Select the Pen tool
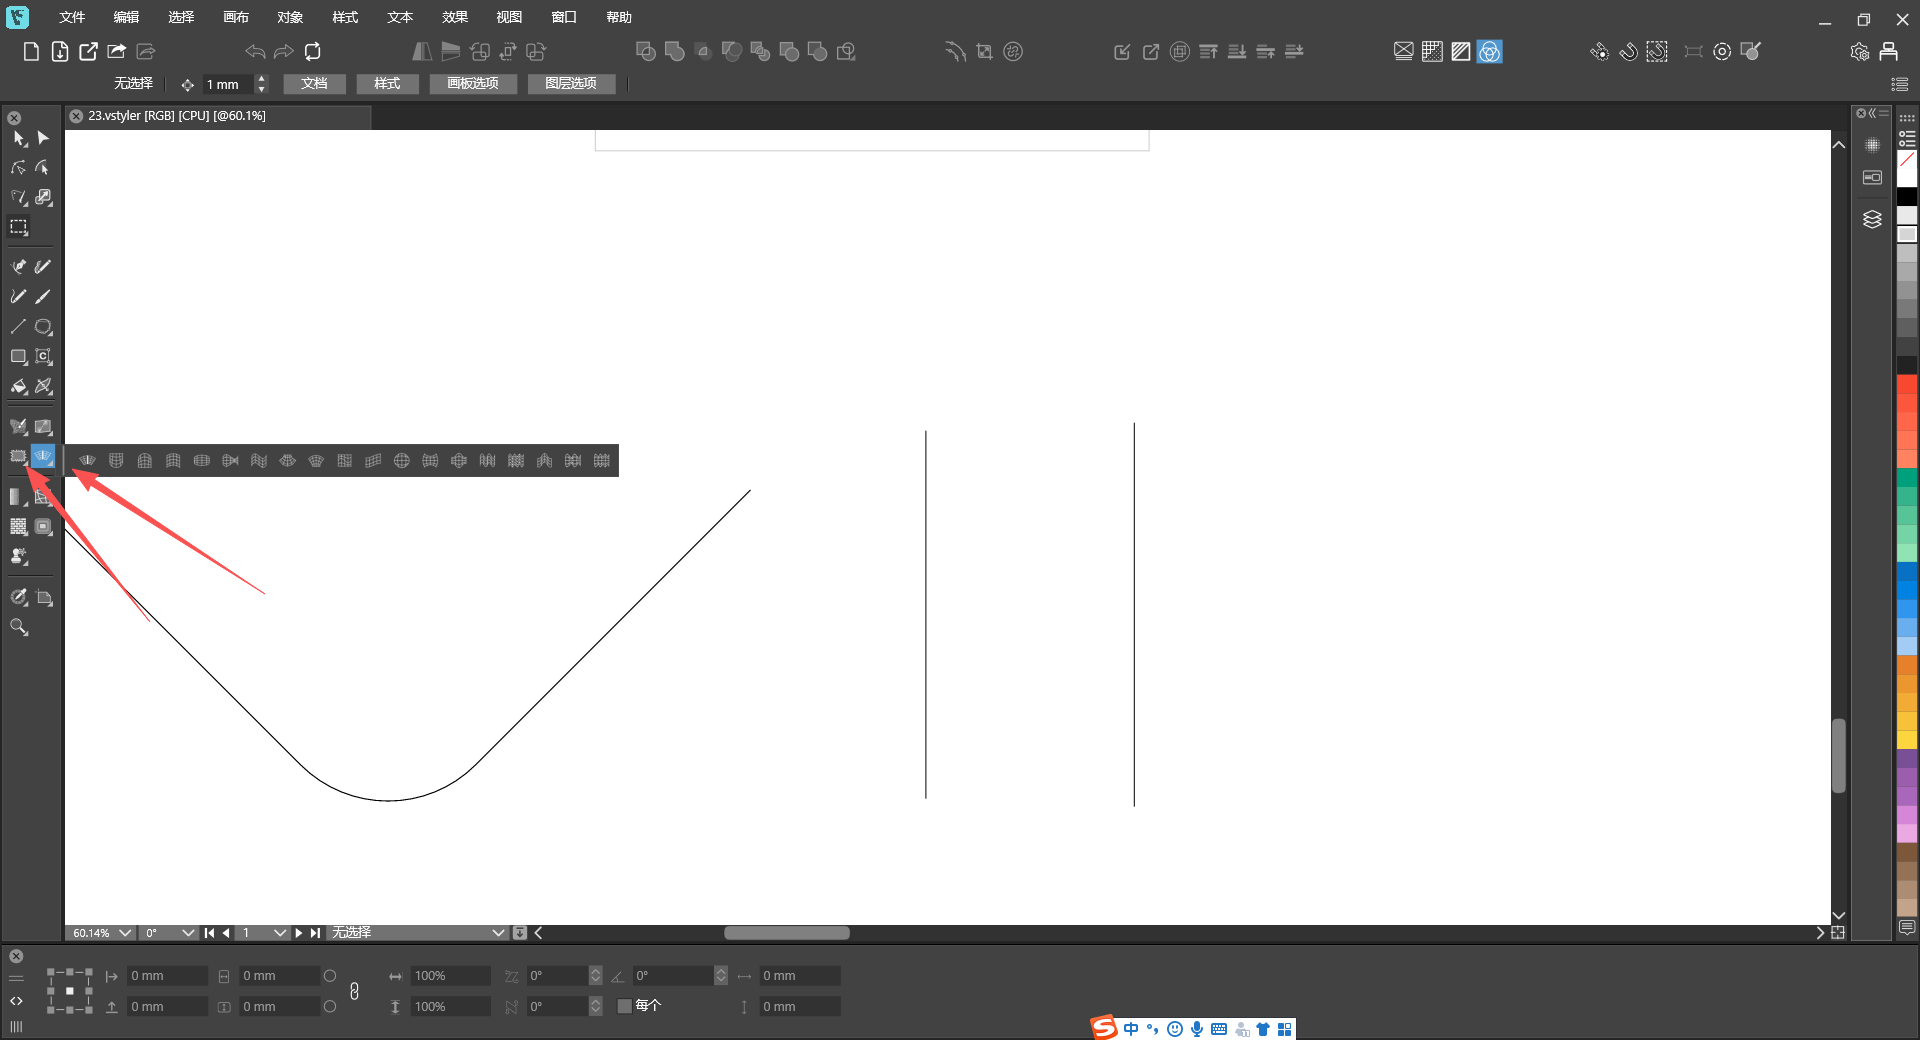The image size is (1920, 1040). [x=19, y=267]
